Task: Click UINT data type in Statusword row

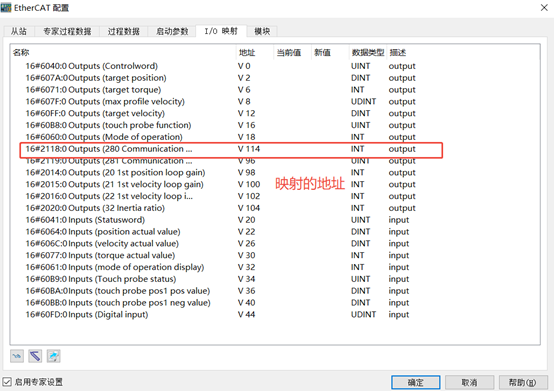Action: coord(360,220)
